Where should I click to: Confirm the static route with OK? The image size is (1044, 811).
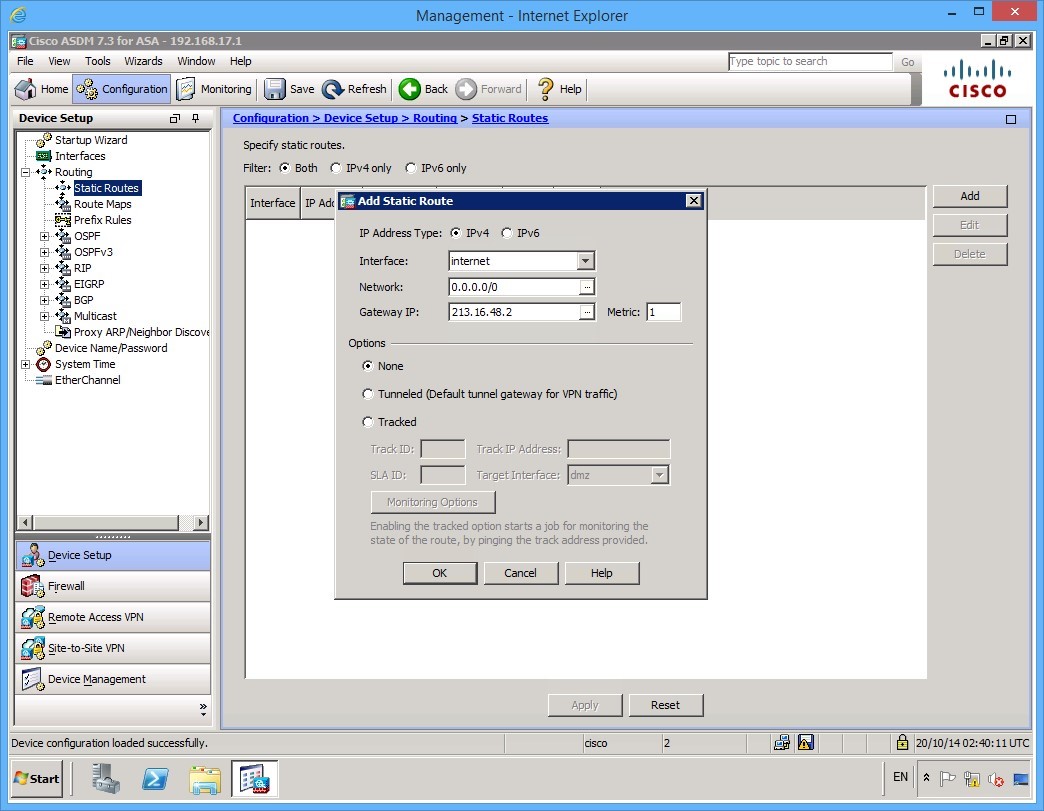439,572
